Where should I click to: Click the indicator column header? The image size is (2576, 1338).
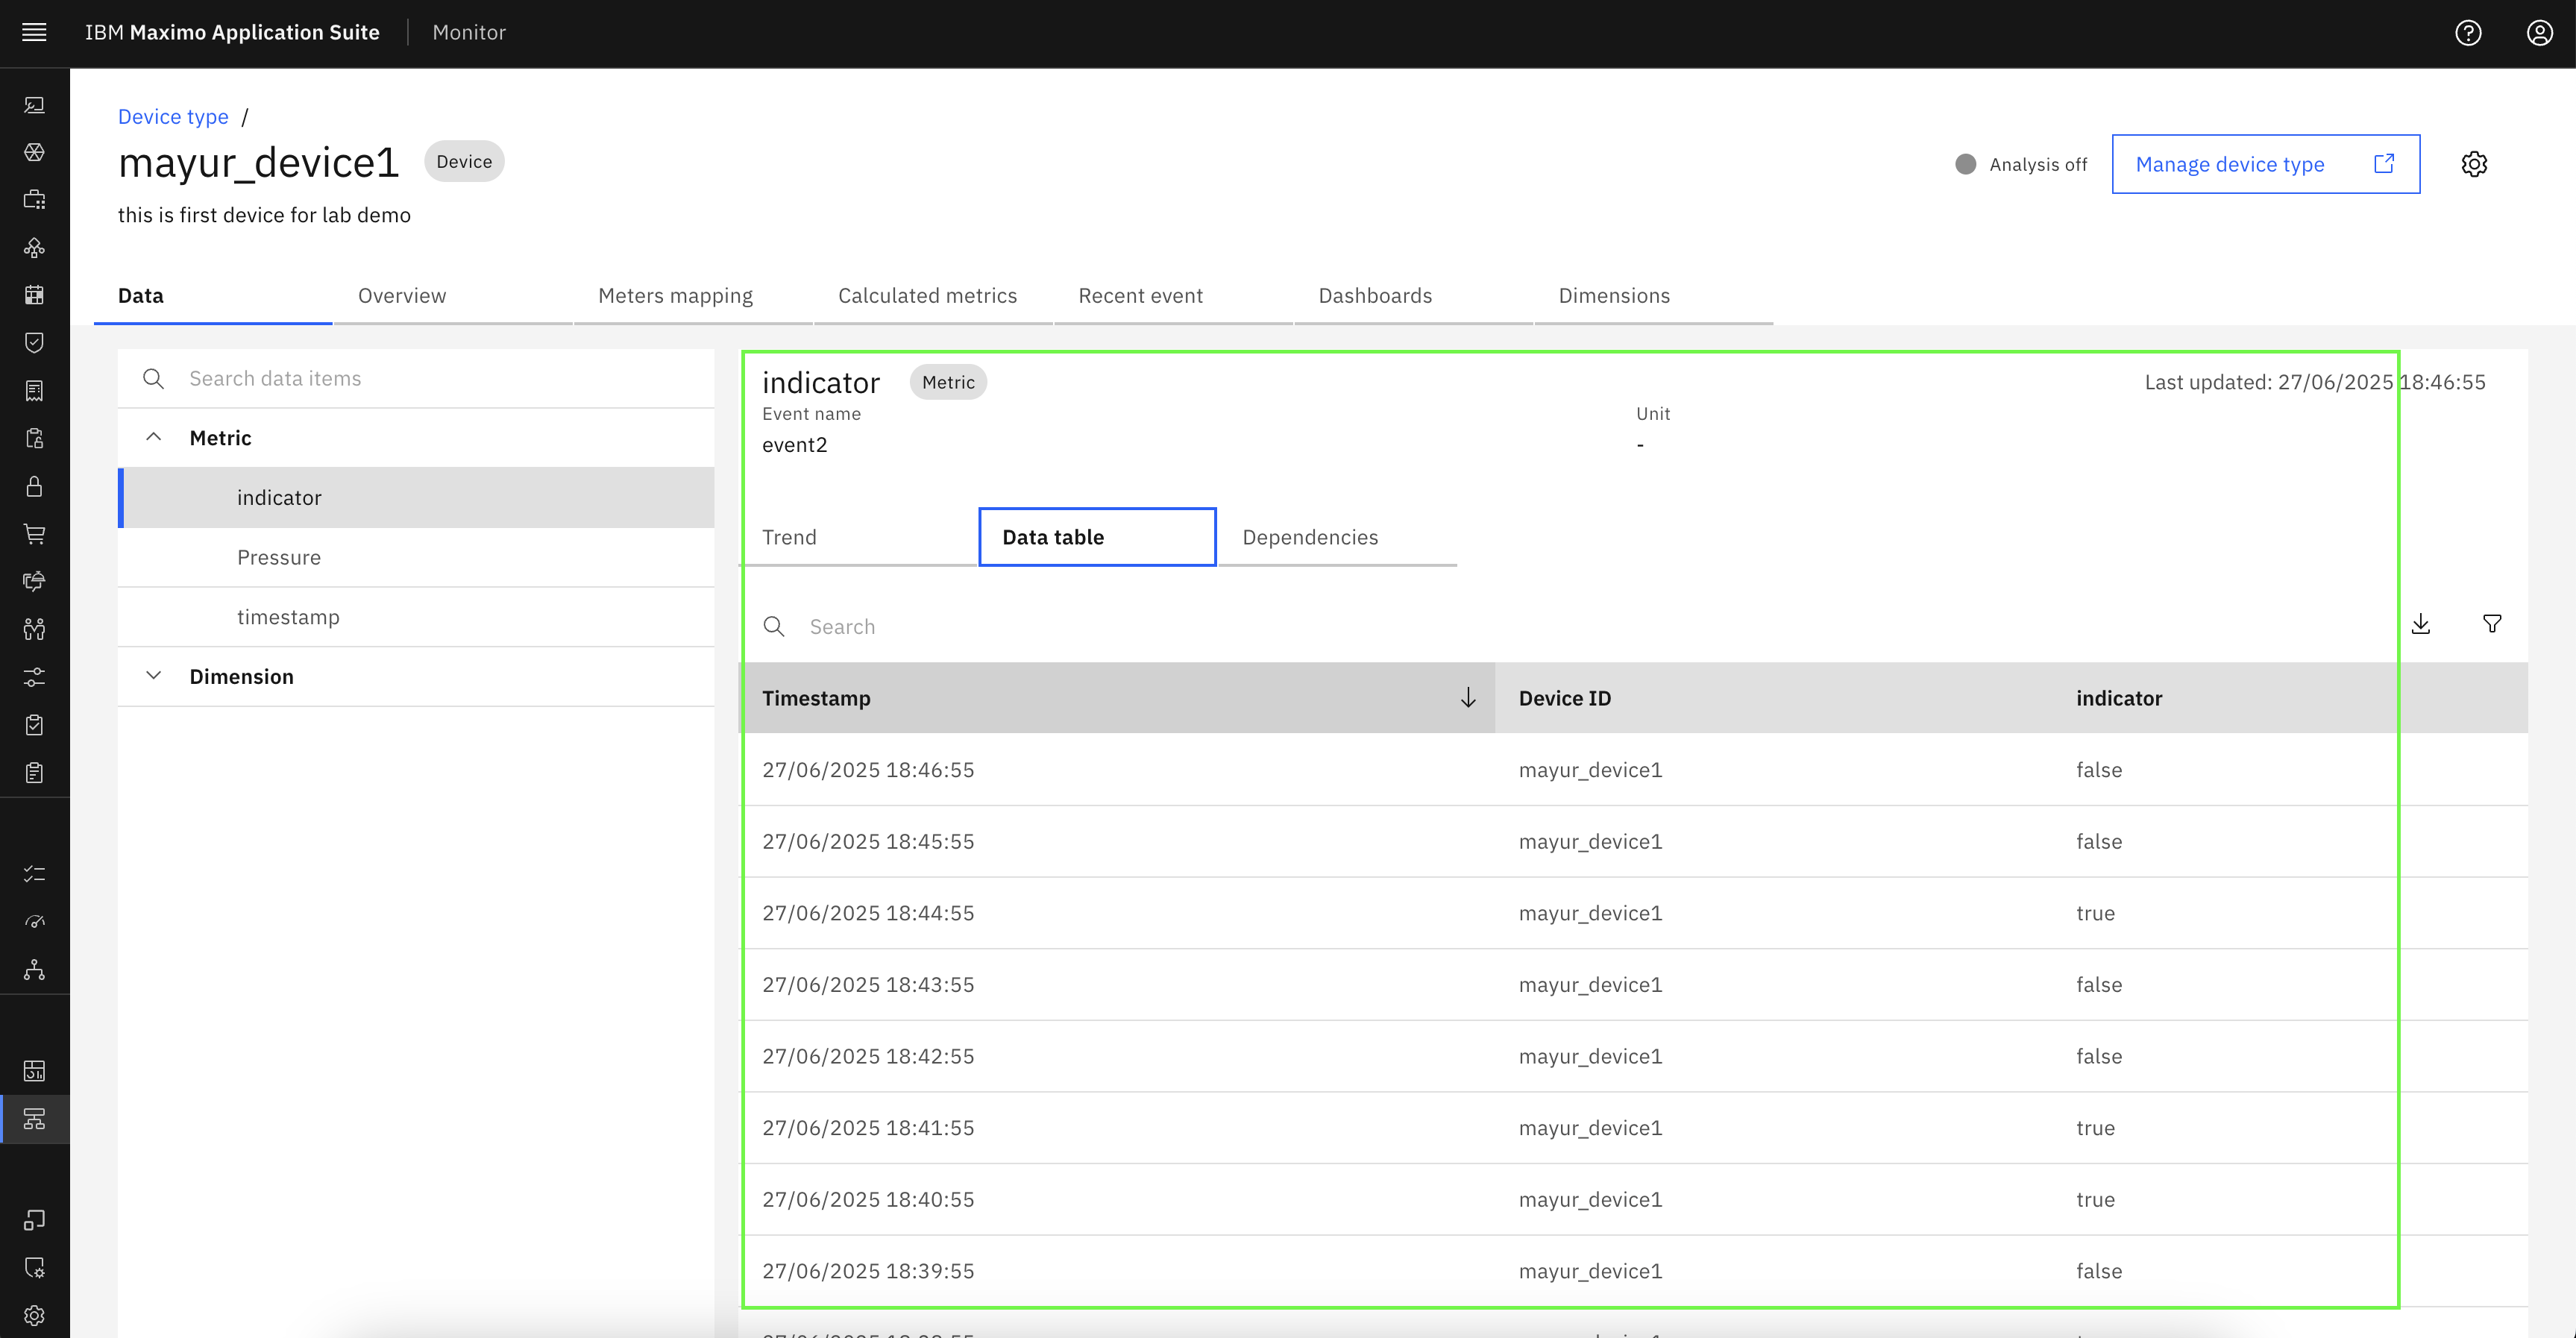(x=2290, y=698)
